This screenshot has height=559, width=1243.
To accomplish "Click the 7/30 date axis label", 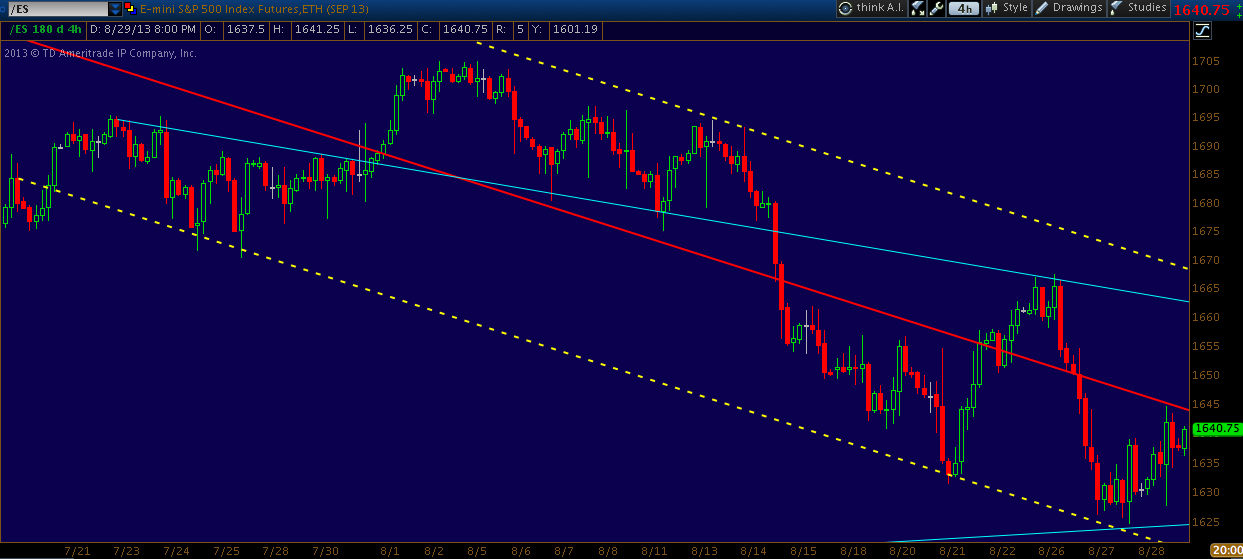I will coord(326,551).
